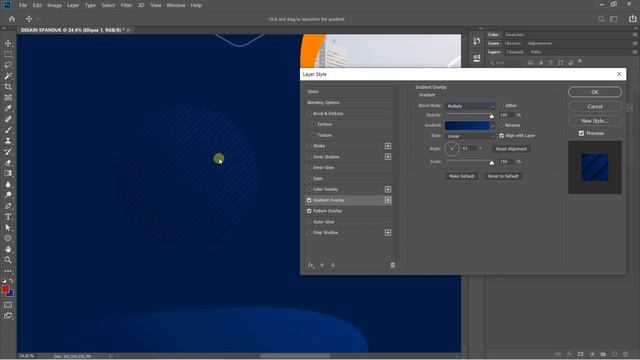
Task: Select the Horizontal Type tool
Action: coord(8,216)
